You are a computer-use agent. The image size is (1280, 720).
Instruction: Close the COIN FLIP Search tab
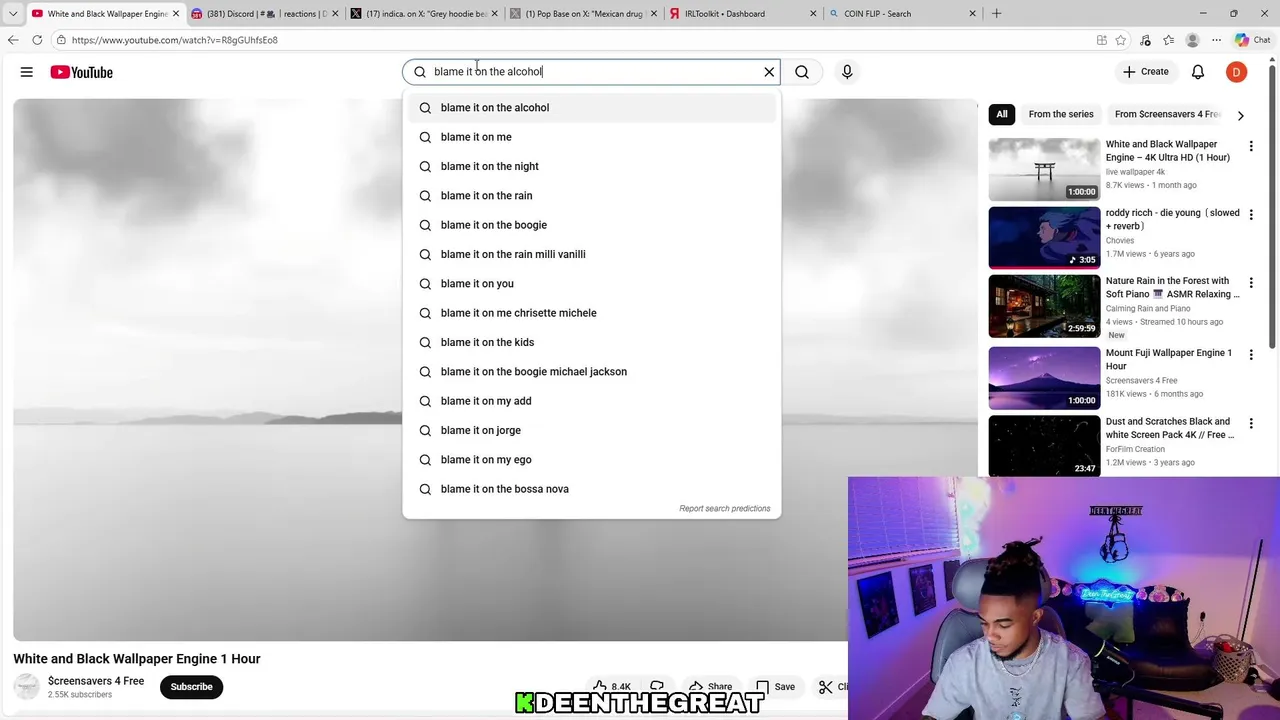point(972,14)
